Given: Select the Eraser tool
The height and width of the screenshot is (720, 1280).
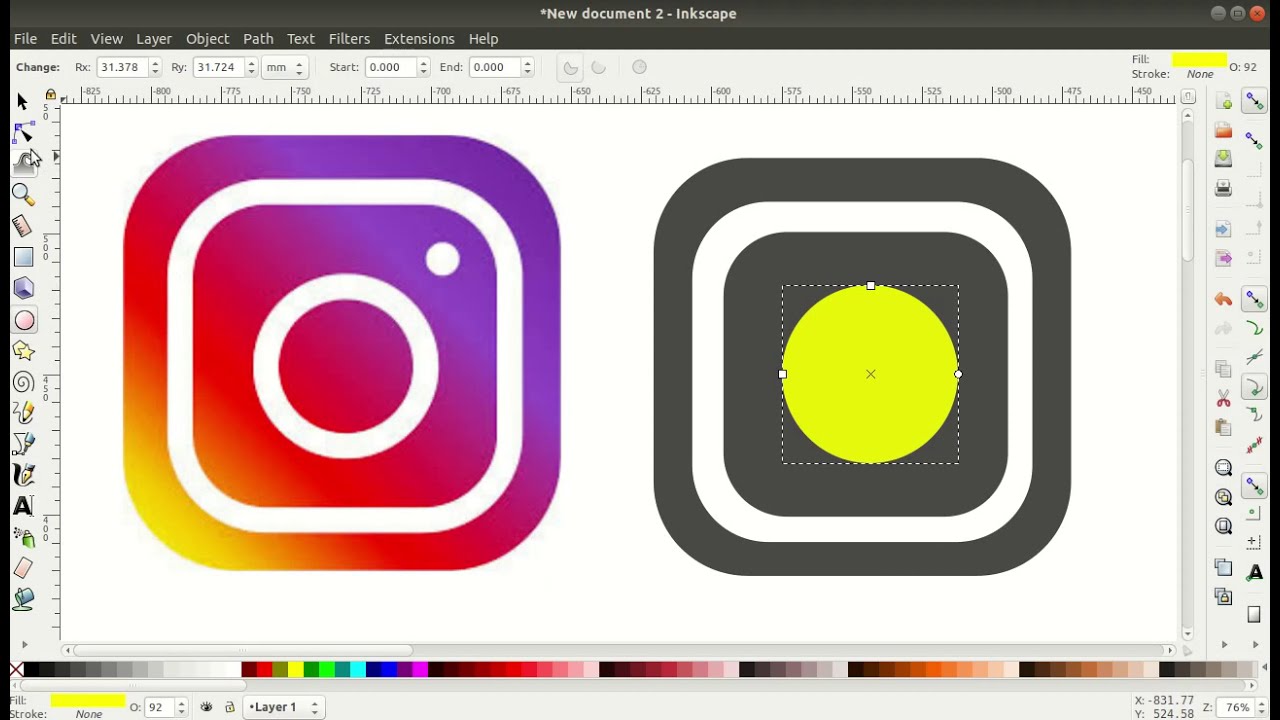Looking at the screenshot, I should tap(23, 568).
